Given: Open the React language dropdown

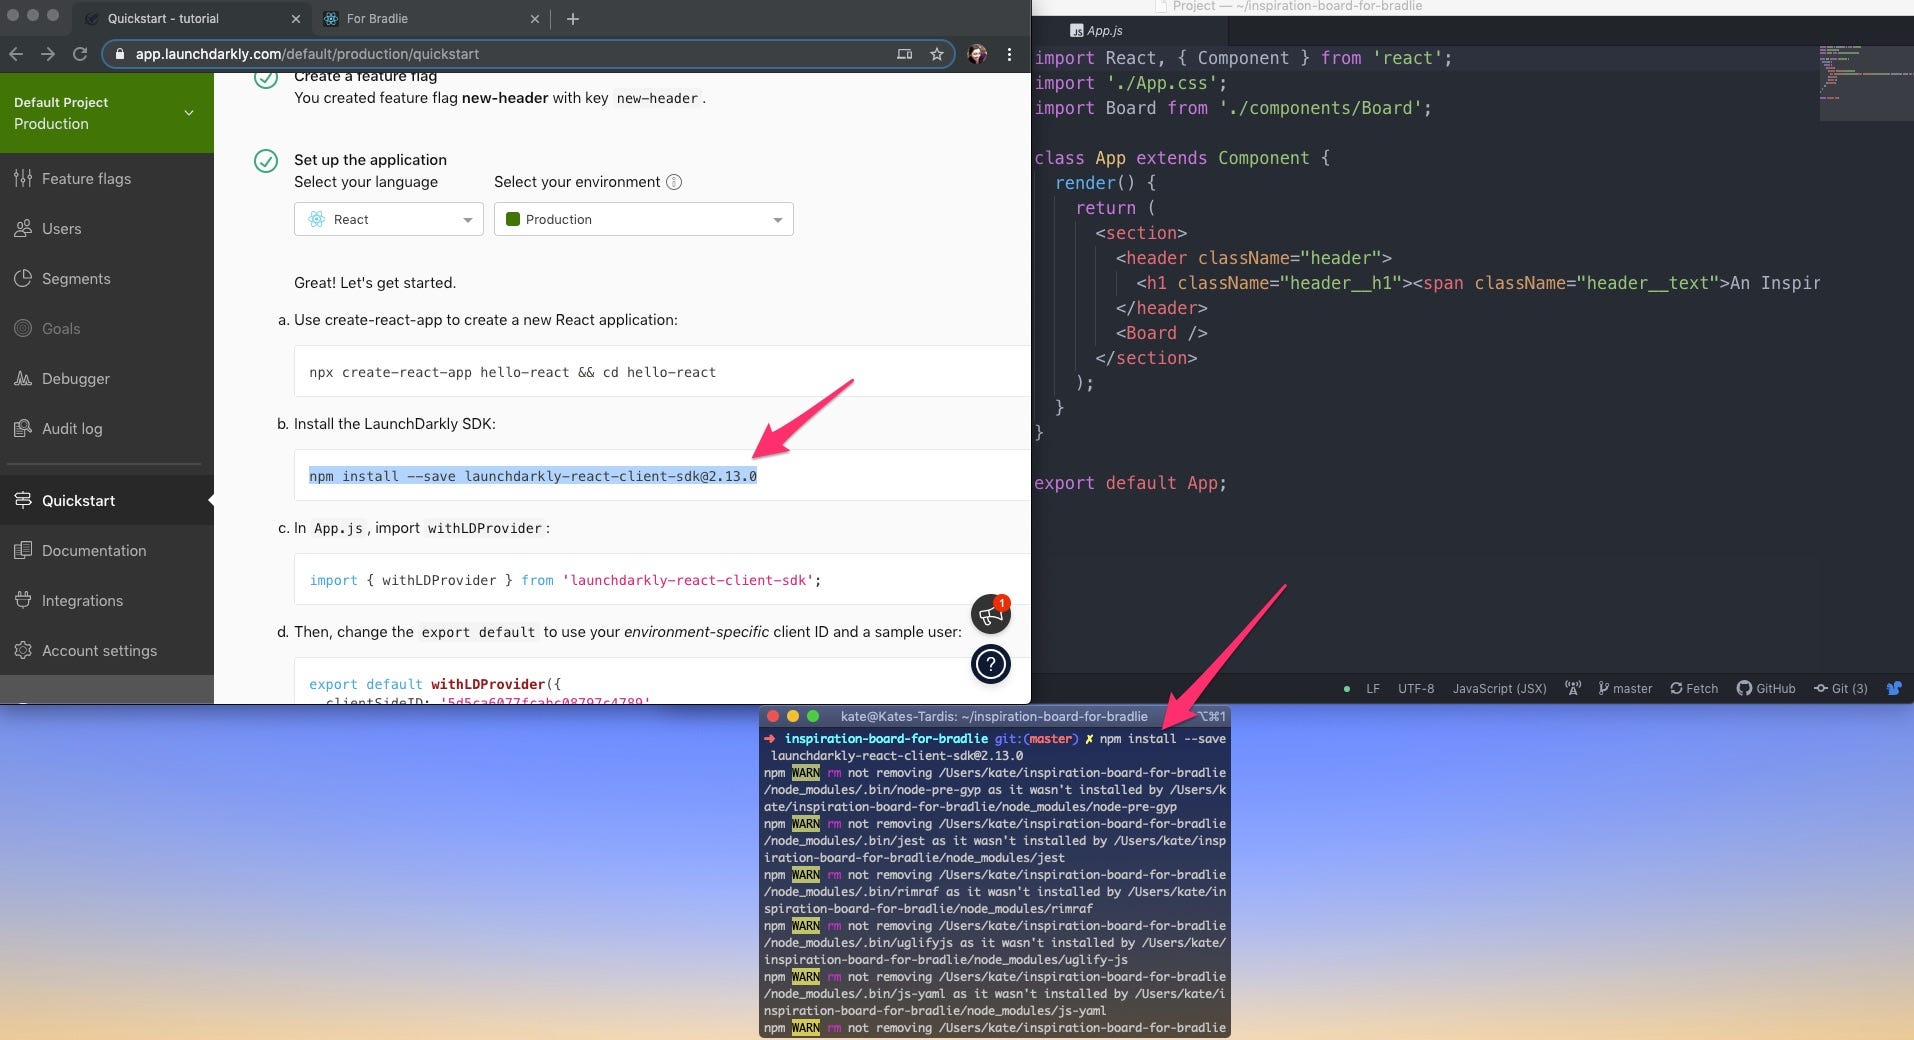Looking at the screenshot, I should click(x=388, y=219).
